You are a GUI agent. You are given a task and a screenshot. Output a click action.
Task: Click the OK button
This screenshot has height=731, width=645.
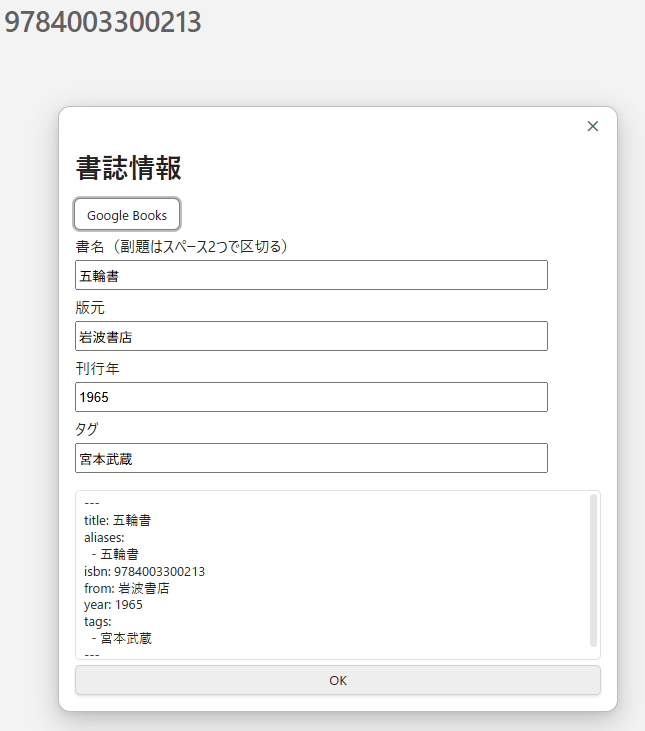click(338, 680)
